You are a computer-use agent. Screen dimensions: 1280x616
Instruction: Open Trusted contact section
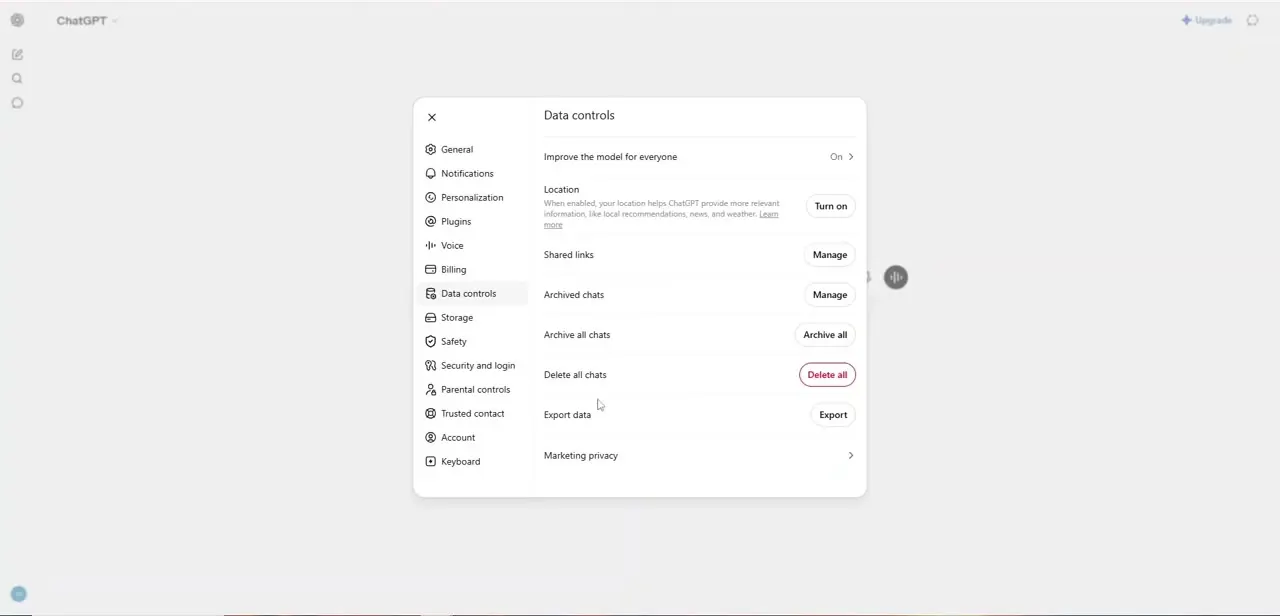472,413
